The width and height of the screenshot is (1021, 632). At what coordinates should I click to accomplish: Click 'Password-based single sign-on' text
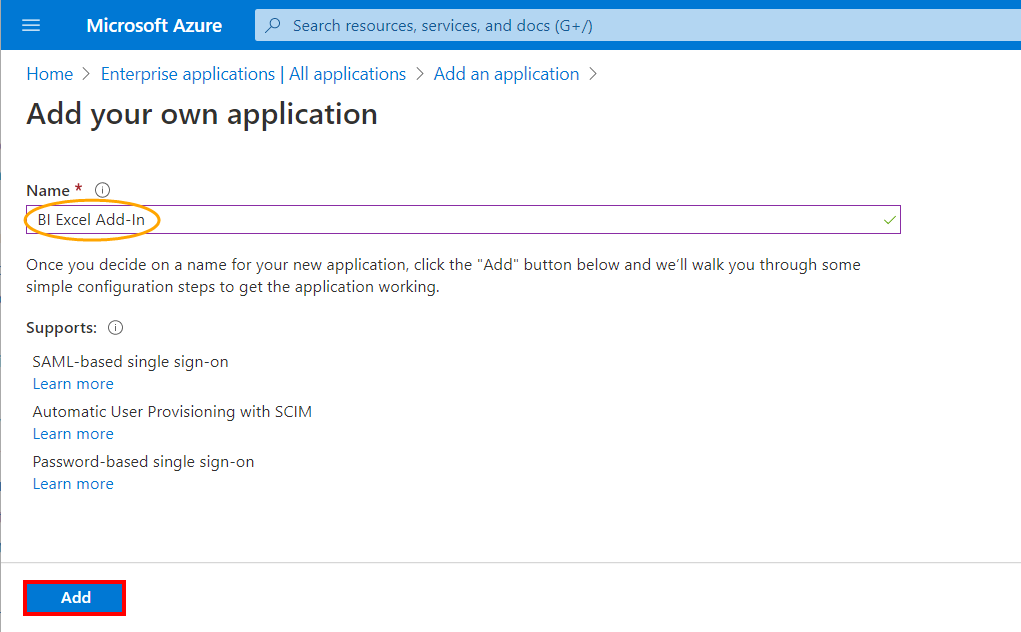point(143,462)
